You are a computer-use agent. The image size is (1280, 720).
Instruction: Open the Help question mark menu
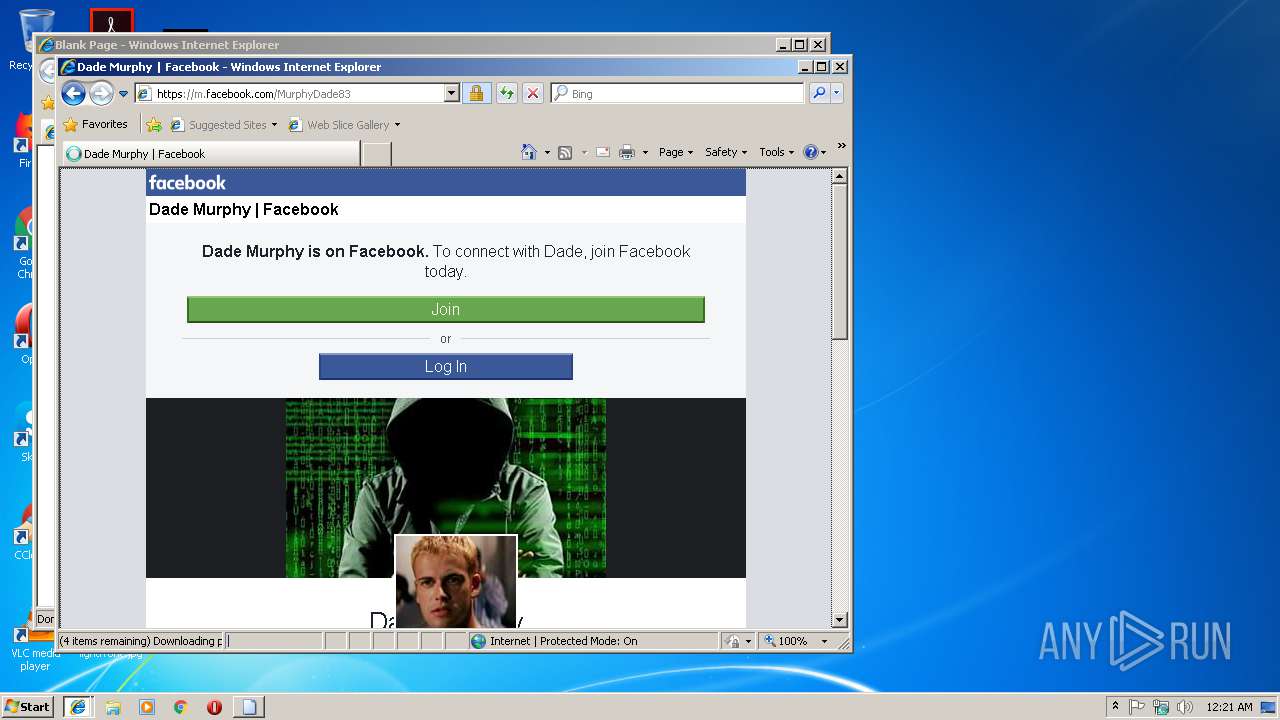[x=814, y=152]
